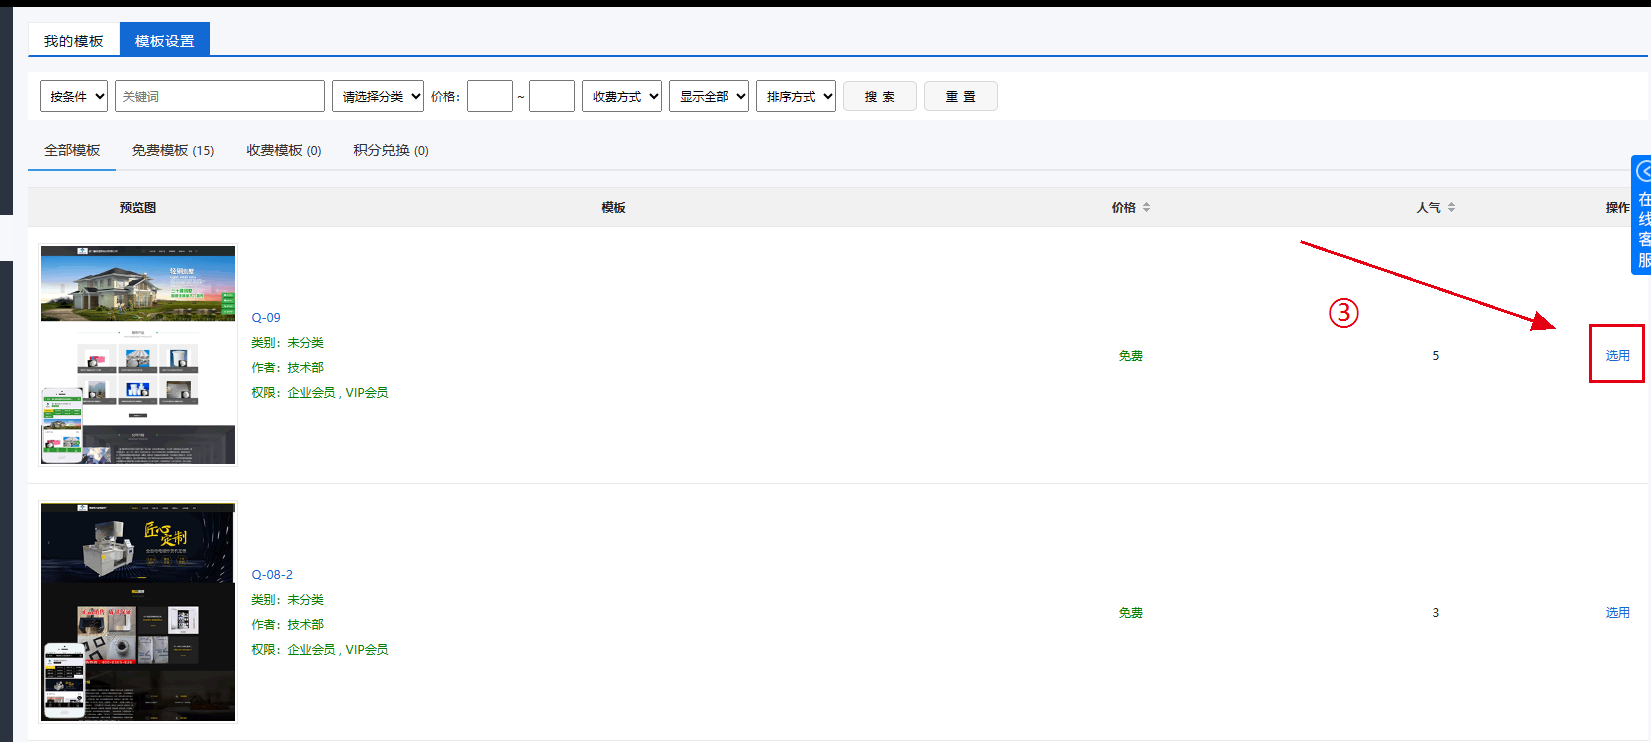The image size is (1651, 742).
Task: Click the popularity column sort arrows
Action: click(1451, 207)
